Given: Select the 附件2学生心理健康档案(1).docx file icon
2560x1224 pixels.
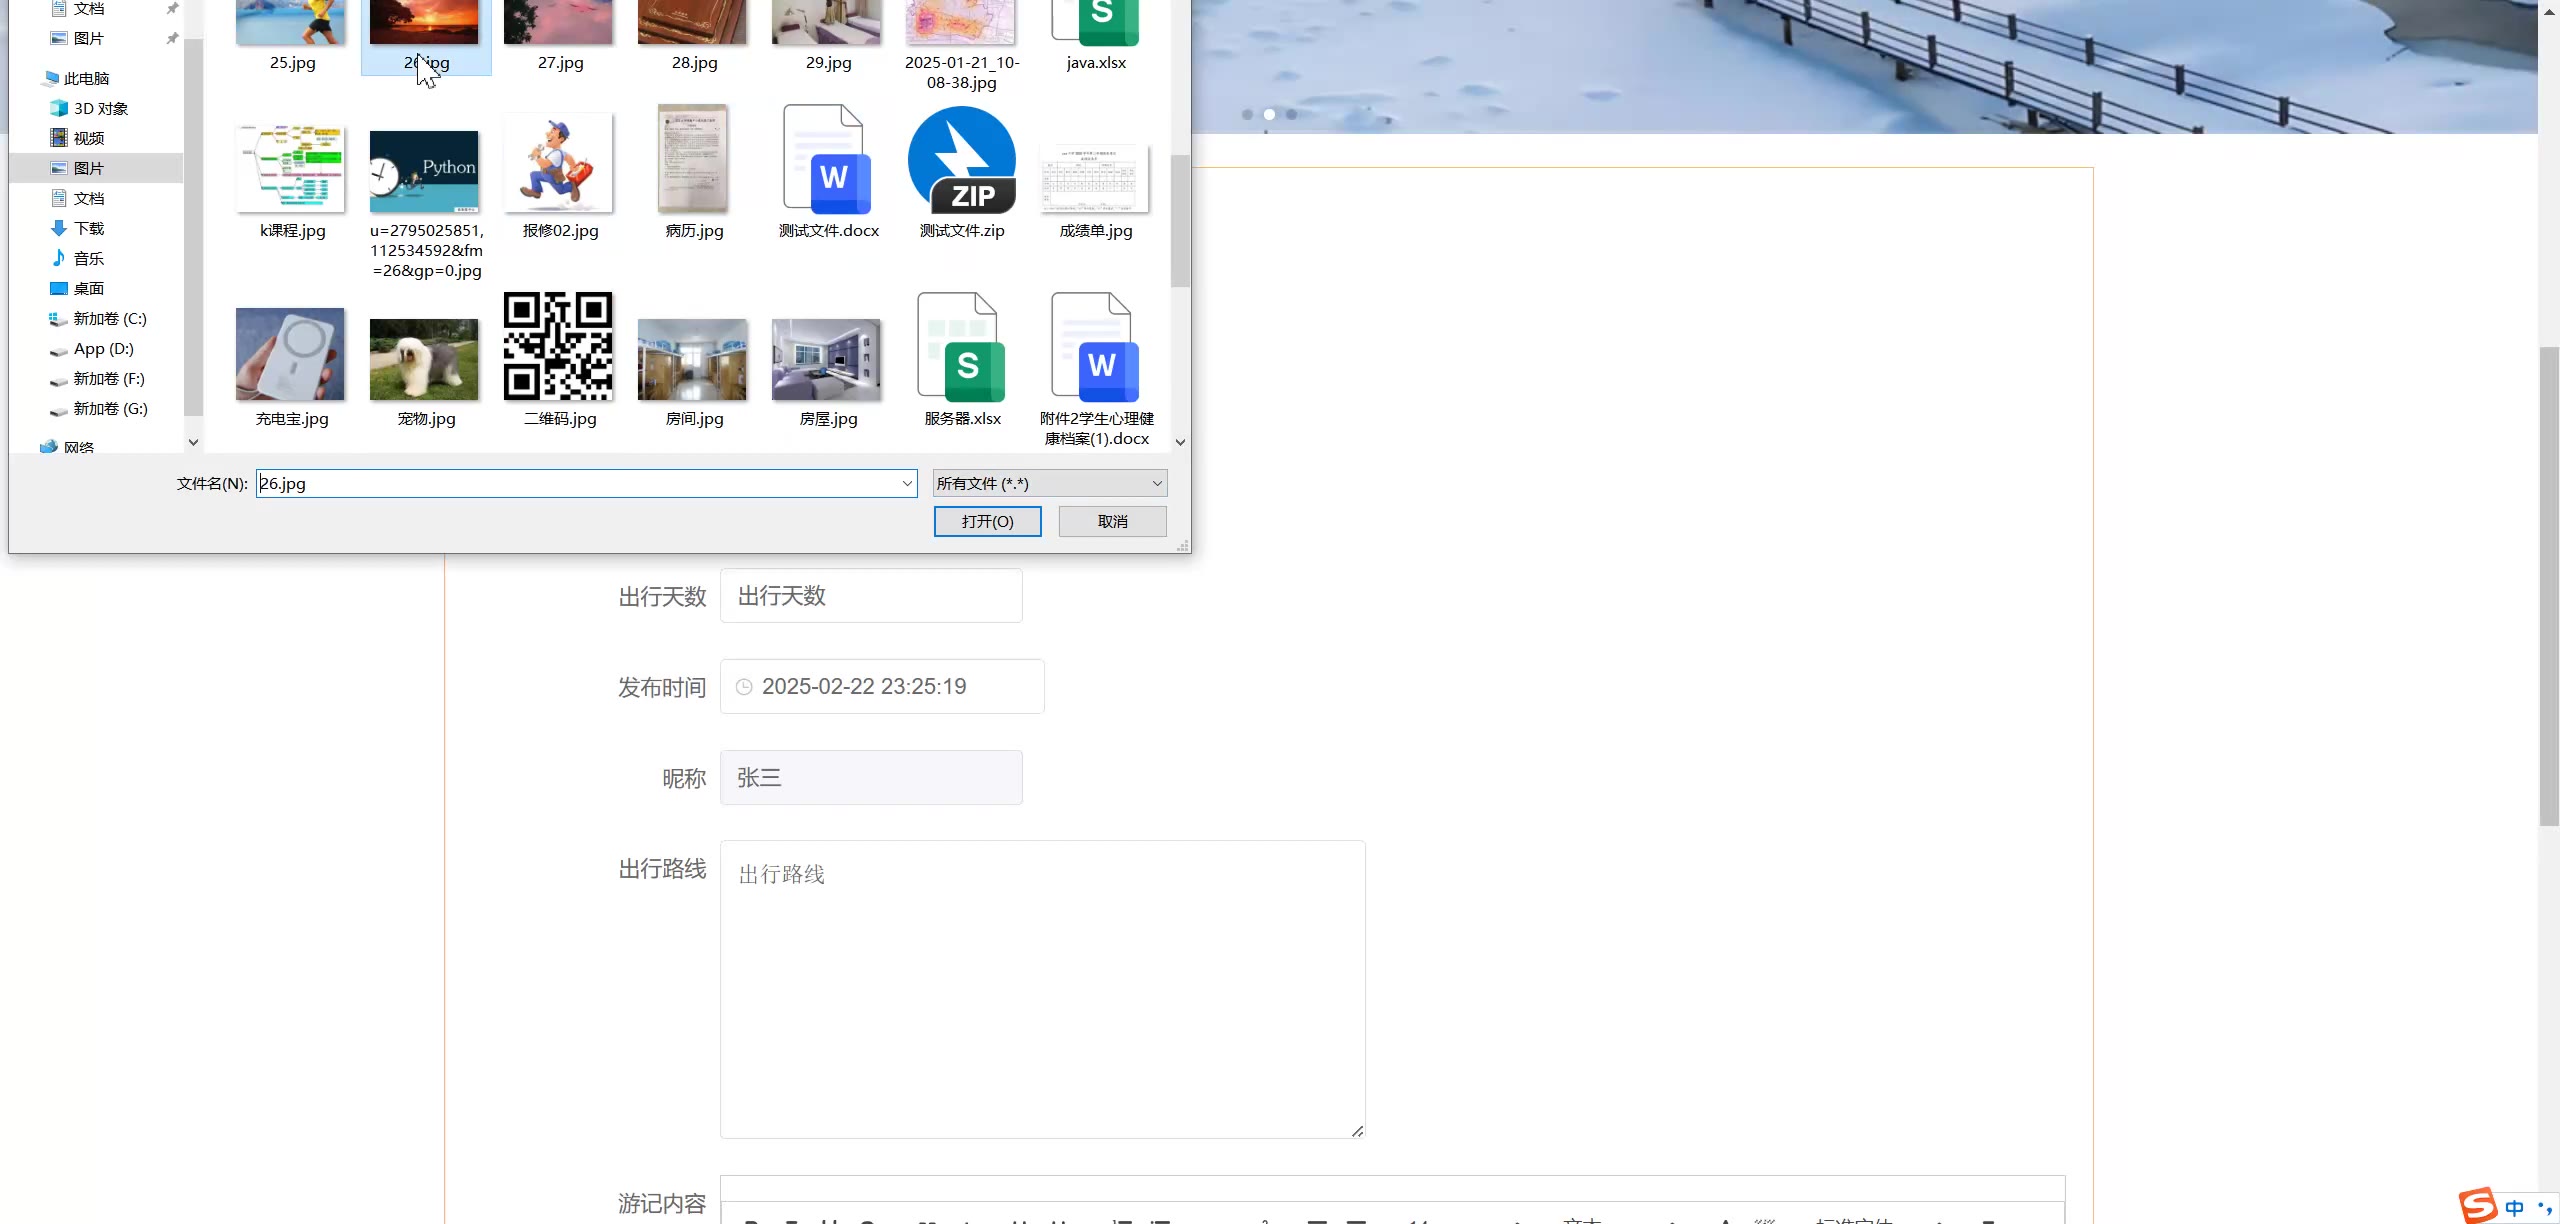Looking at the screenshot, I should pyautogui.click(x=1095, y=348).
